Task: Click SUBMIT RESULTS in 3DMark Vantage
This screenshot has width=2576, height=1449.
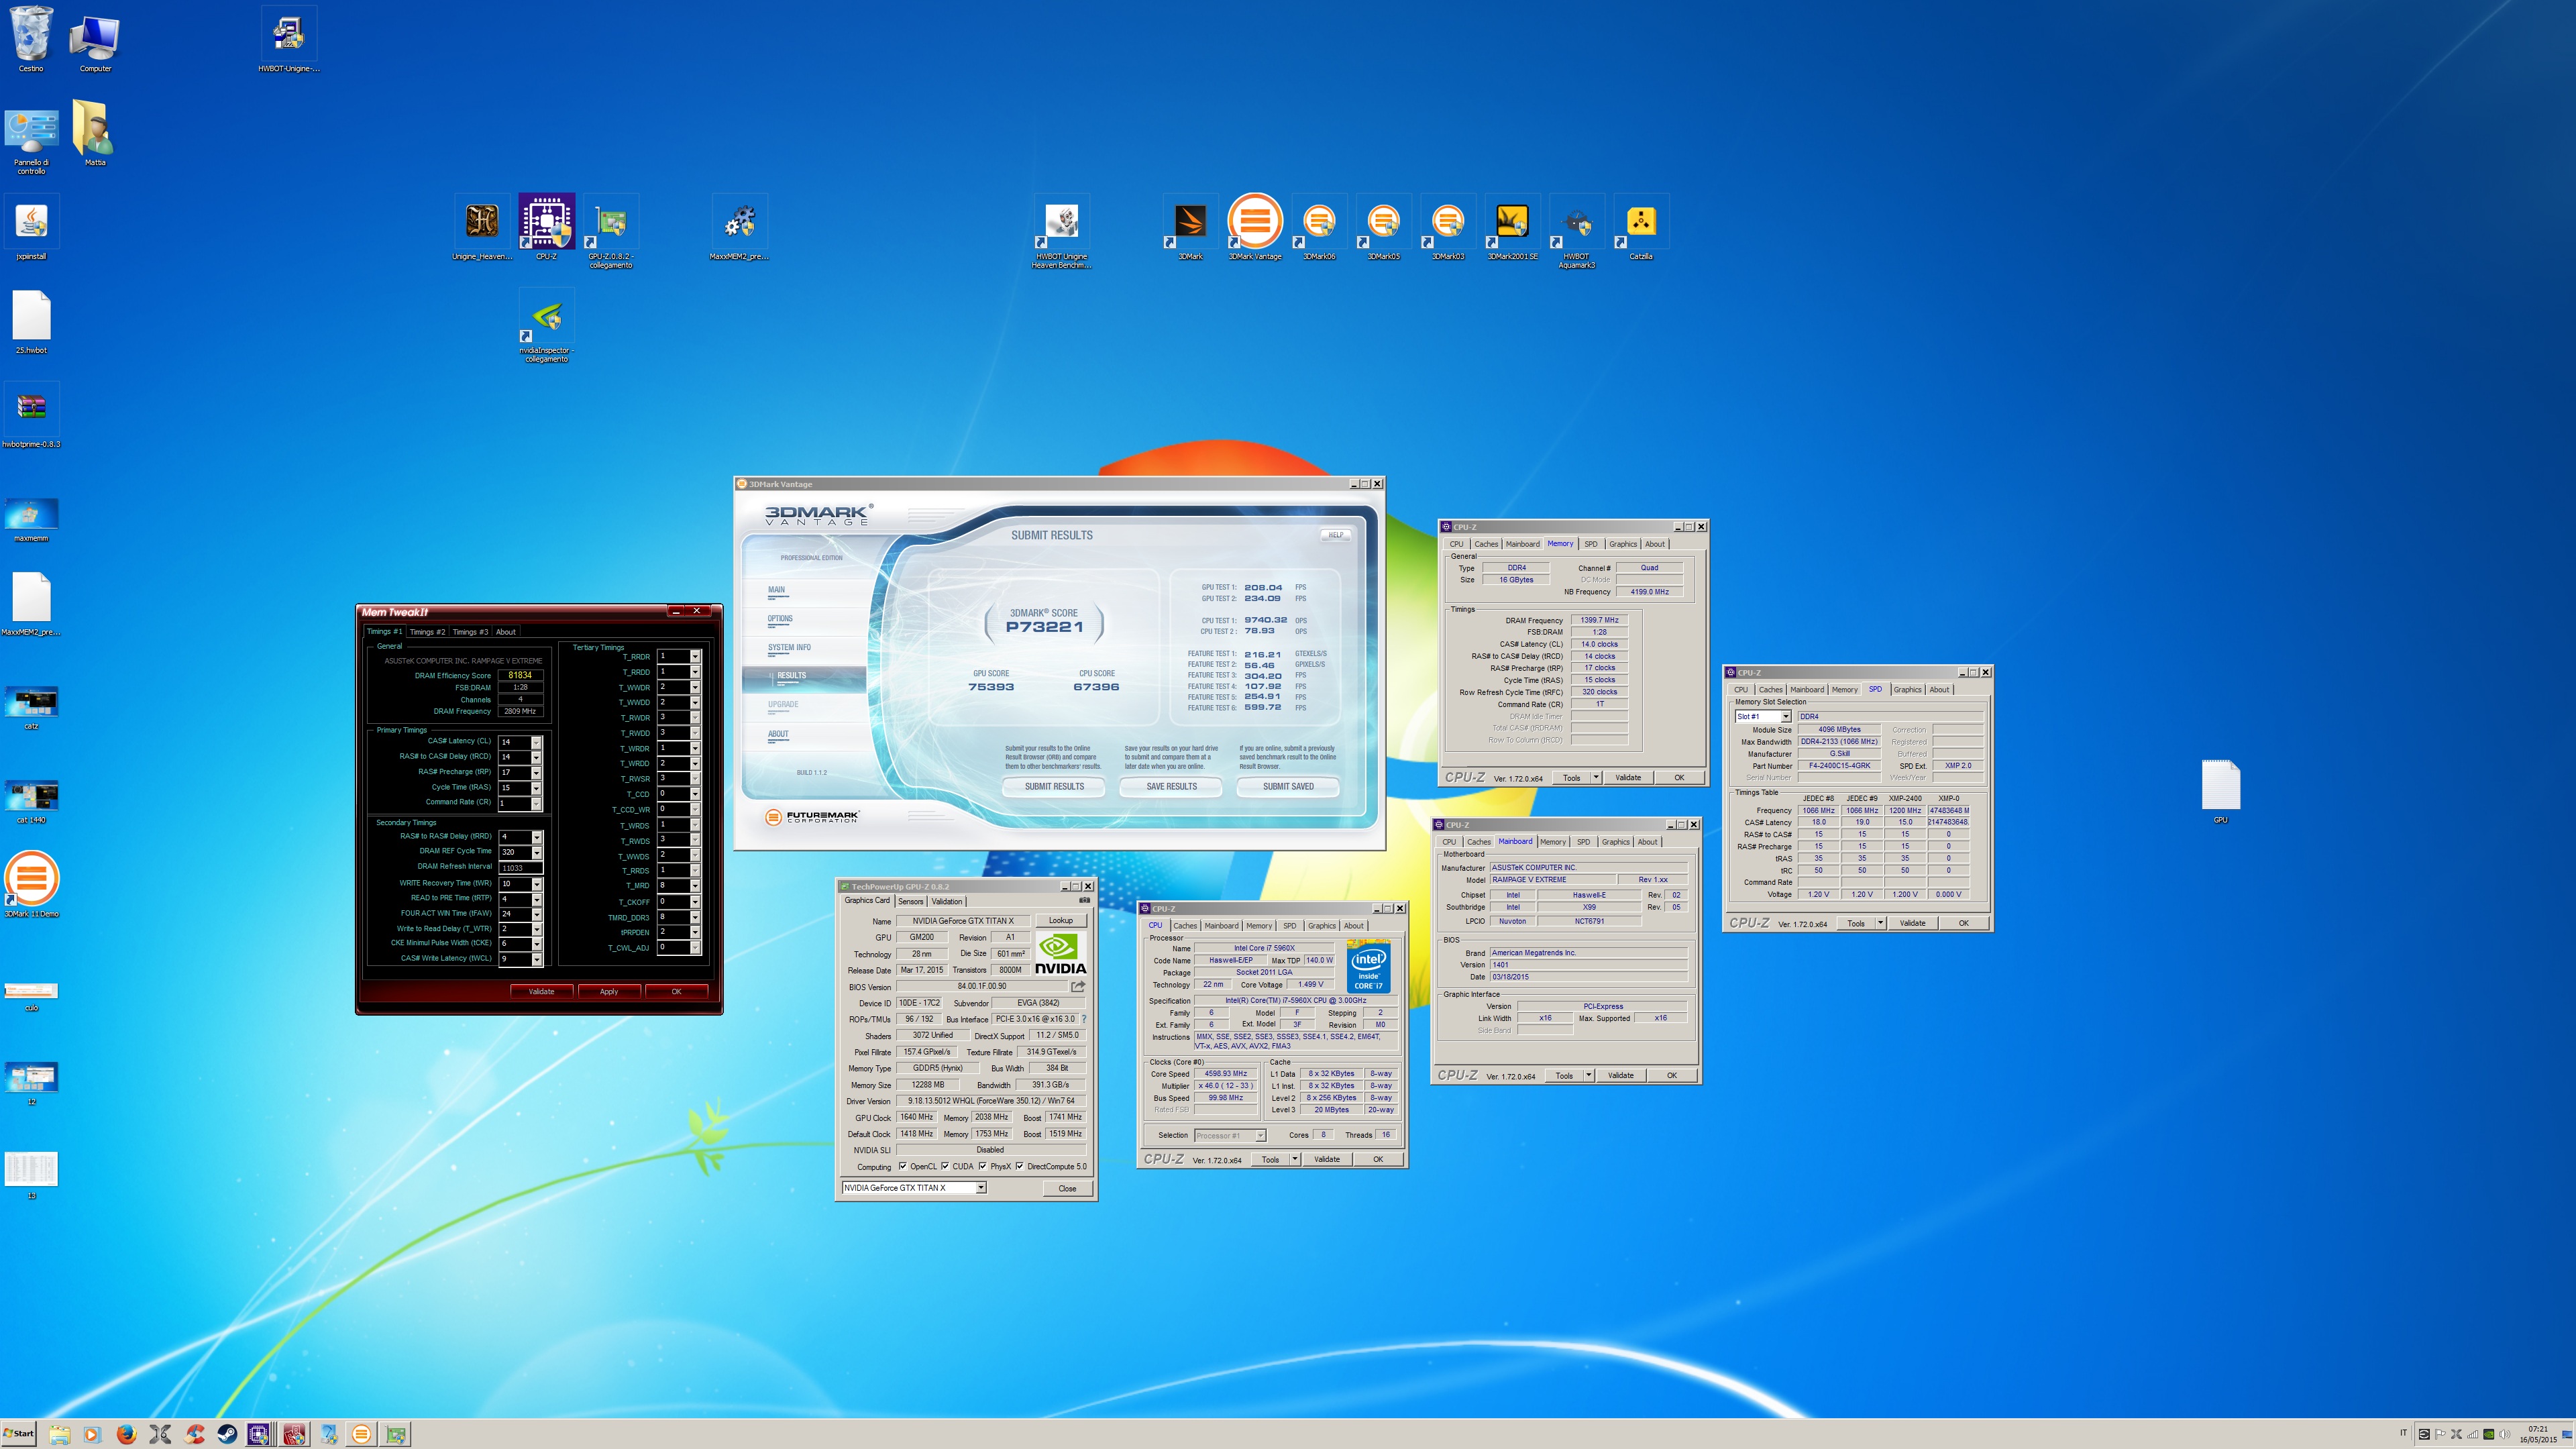Action: click(x=1054, y=786)
